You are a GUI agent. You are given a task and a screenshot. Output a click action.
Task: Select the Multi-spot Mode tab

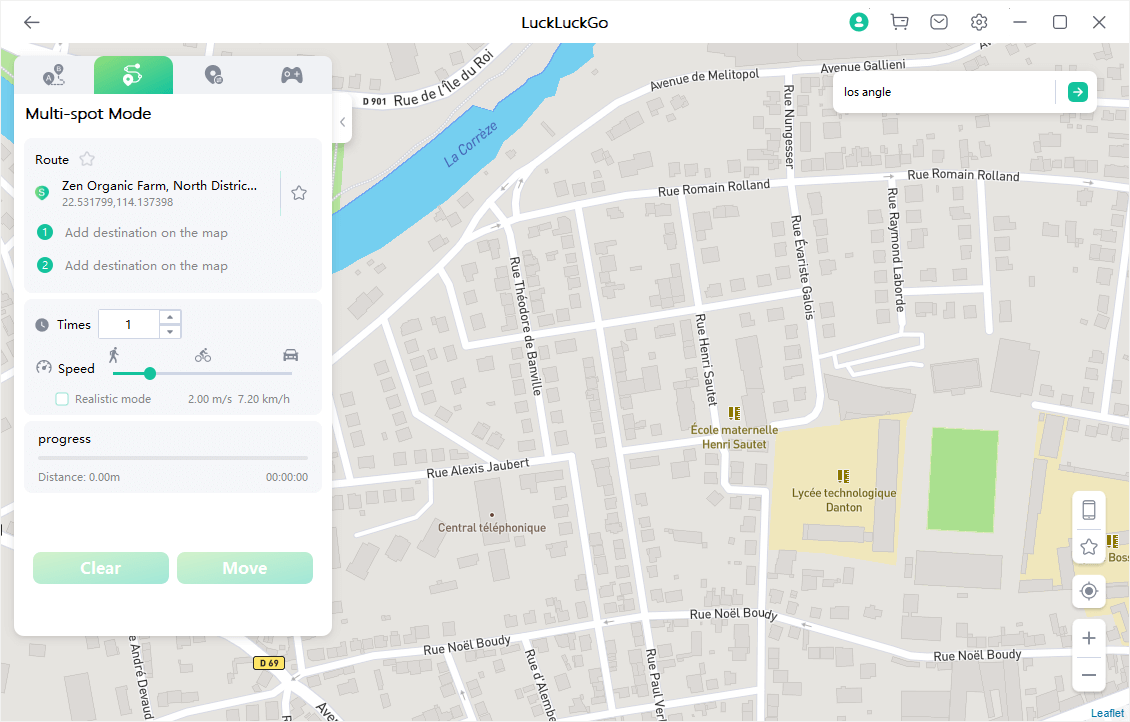tap(133, 75)
